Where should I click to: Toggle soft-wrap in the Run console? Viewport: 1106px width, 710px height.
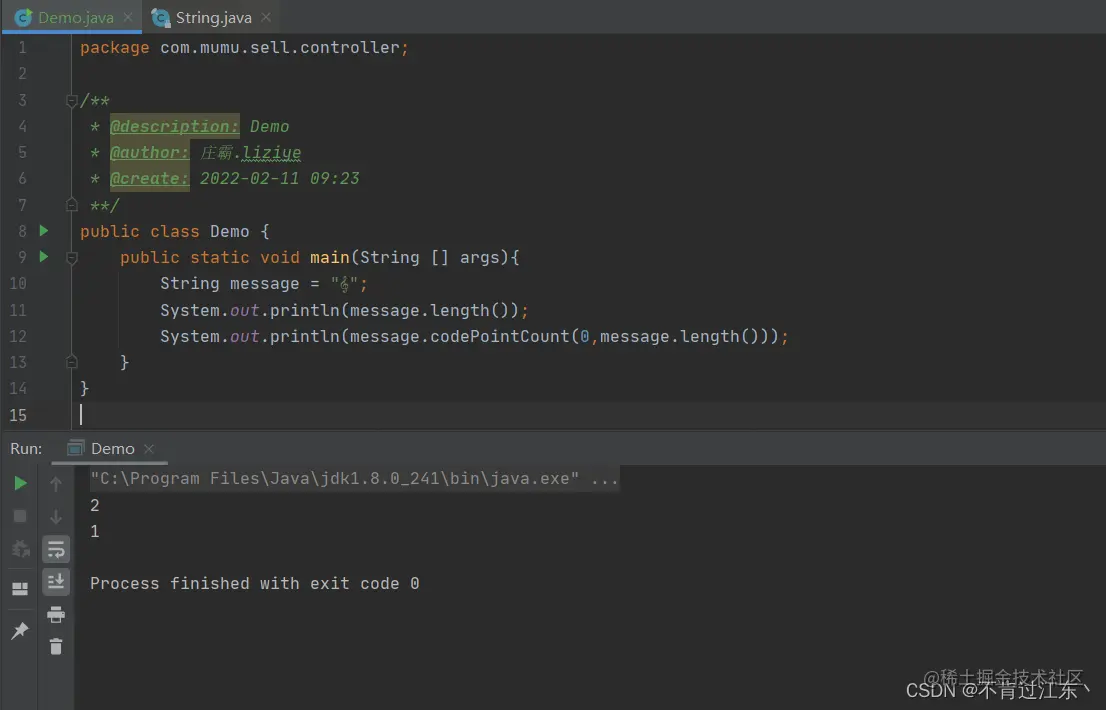[x=56, y=549]
